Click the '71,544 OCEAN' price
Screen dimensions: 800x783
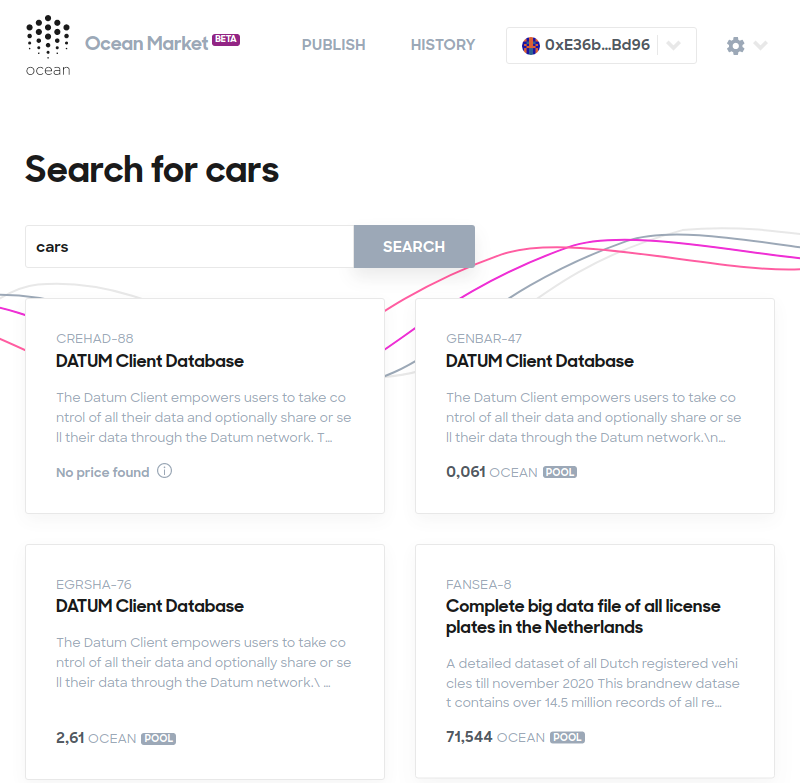[495, 737]
